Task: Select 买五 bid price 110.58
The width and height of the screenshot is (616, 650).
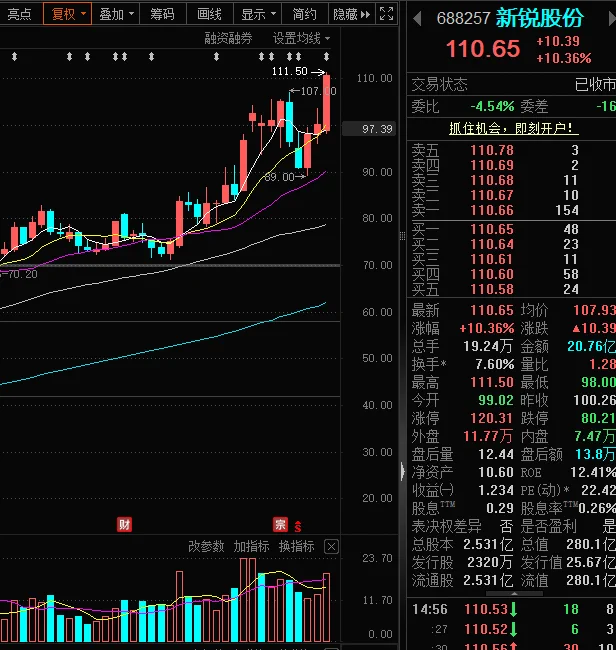Action: pyautogui.click(x=492, y=289)
